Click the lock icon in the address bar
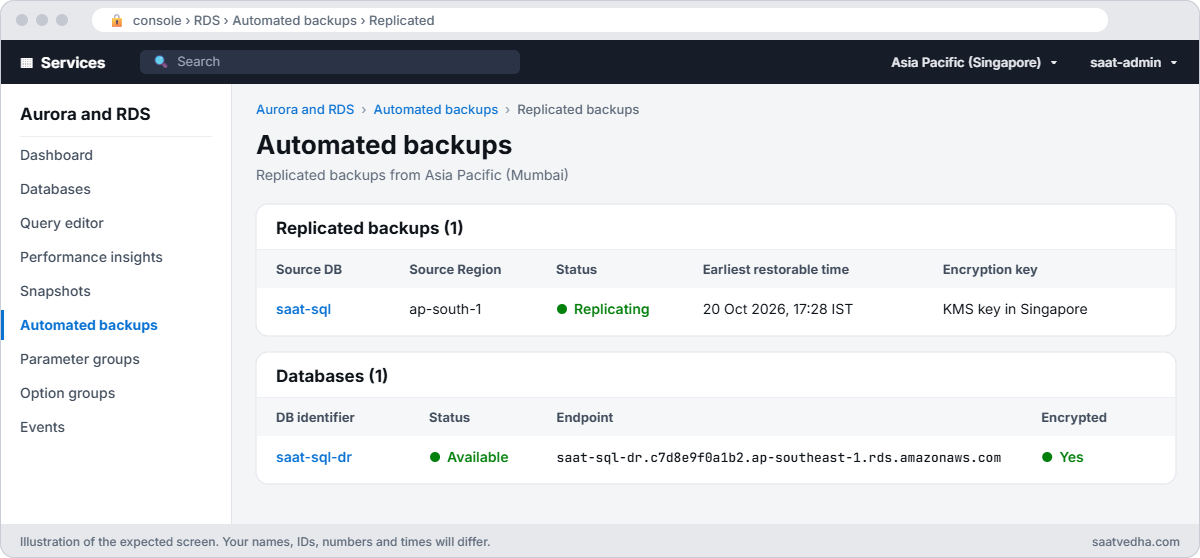1200x558 pixels. point(117,20)
